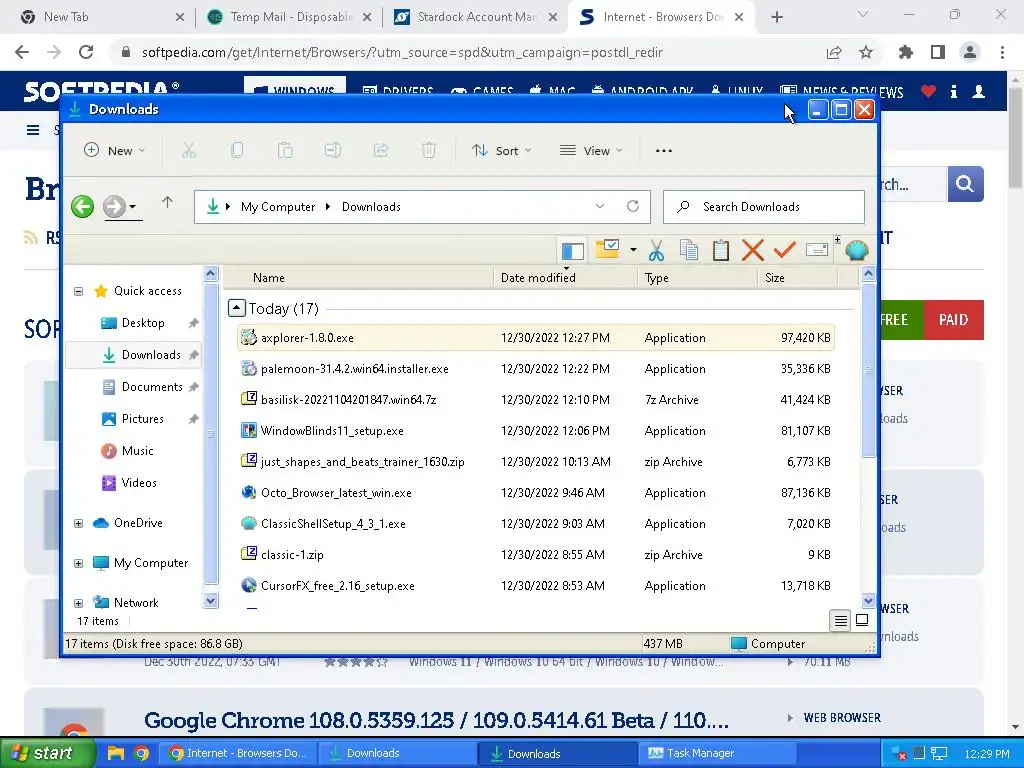The image size is (1024, 768).
Task: Open Music in navigation pane
Action: tap(136, 451)
